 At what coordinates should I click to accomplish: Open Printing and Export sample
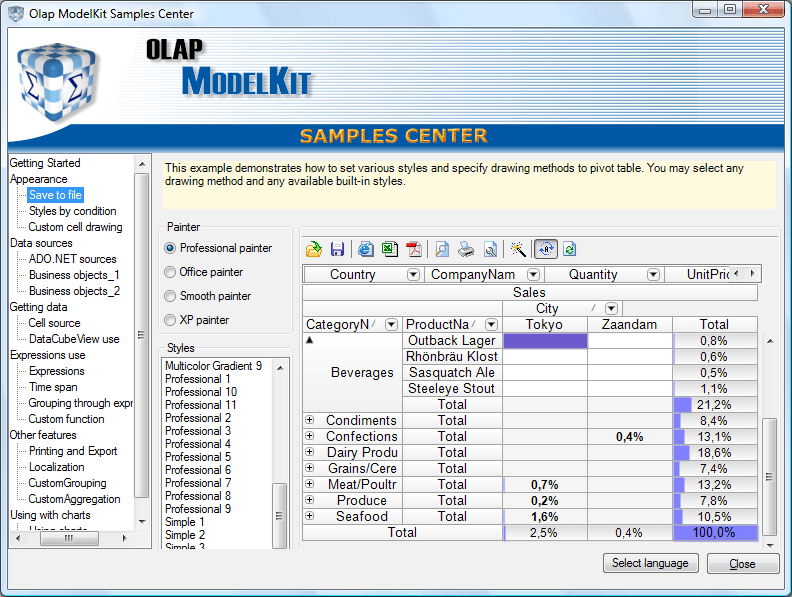pyautogui.click(x=73, y=451)
